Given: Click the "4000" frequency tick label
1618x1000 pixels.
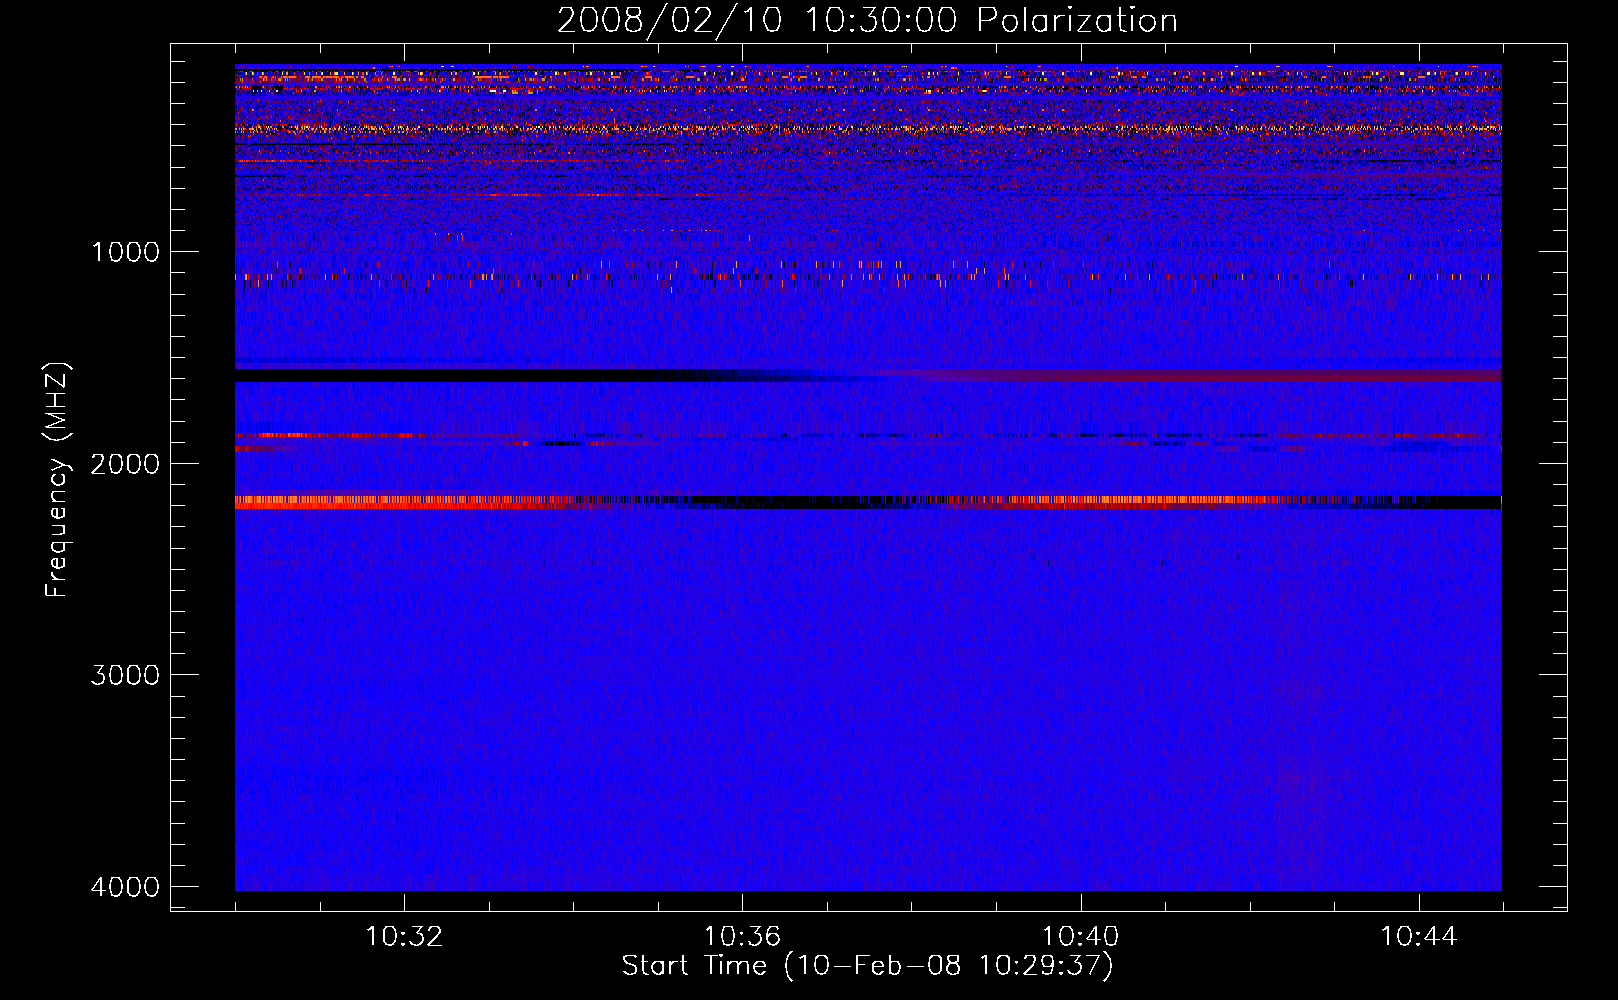Looking at the screenshot, I should coord(125,886).
